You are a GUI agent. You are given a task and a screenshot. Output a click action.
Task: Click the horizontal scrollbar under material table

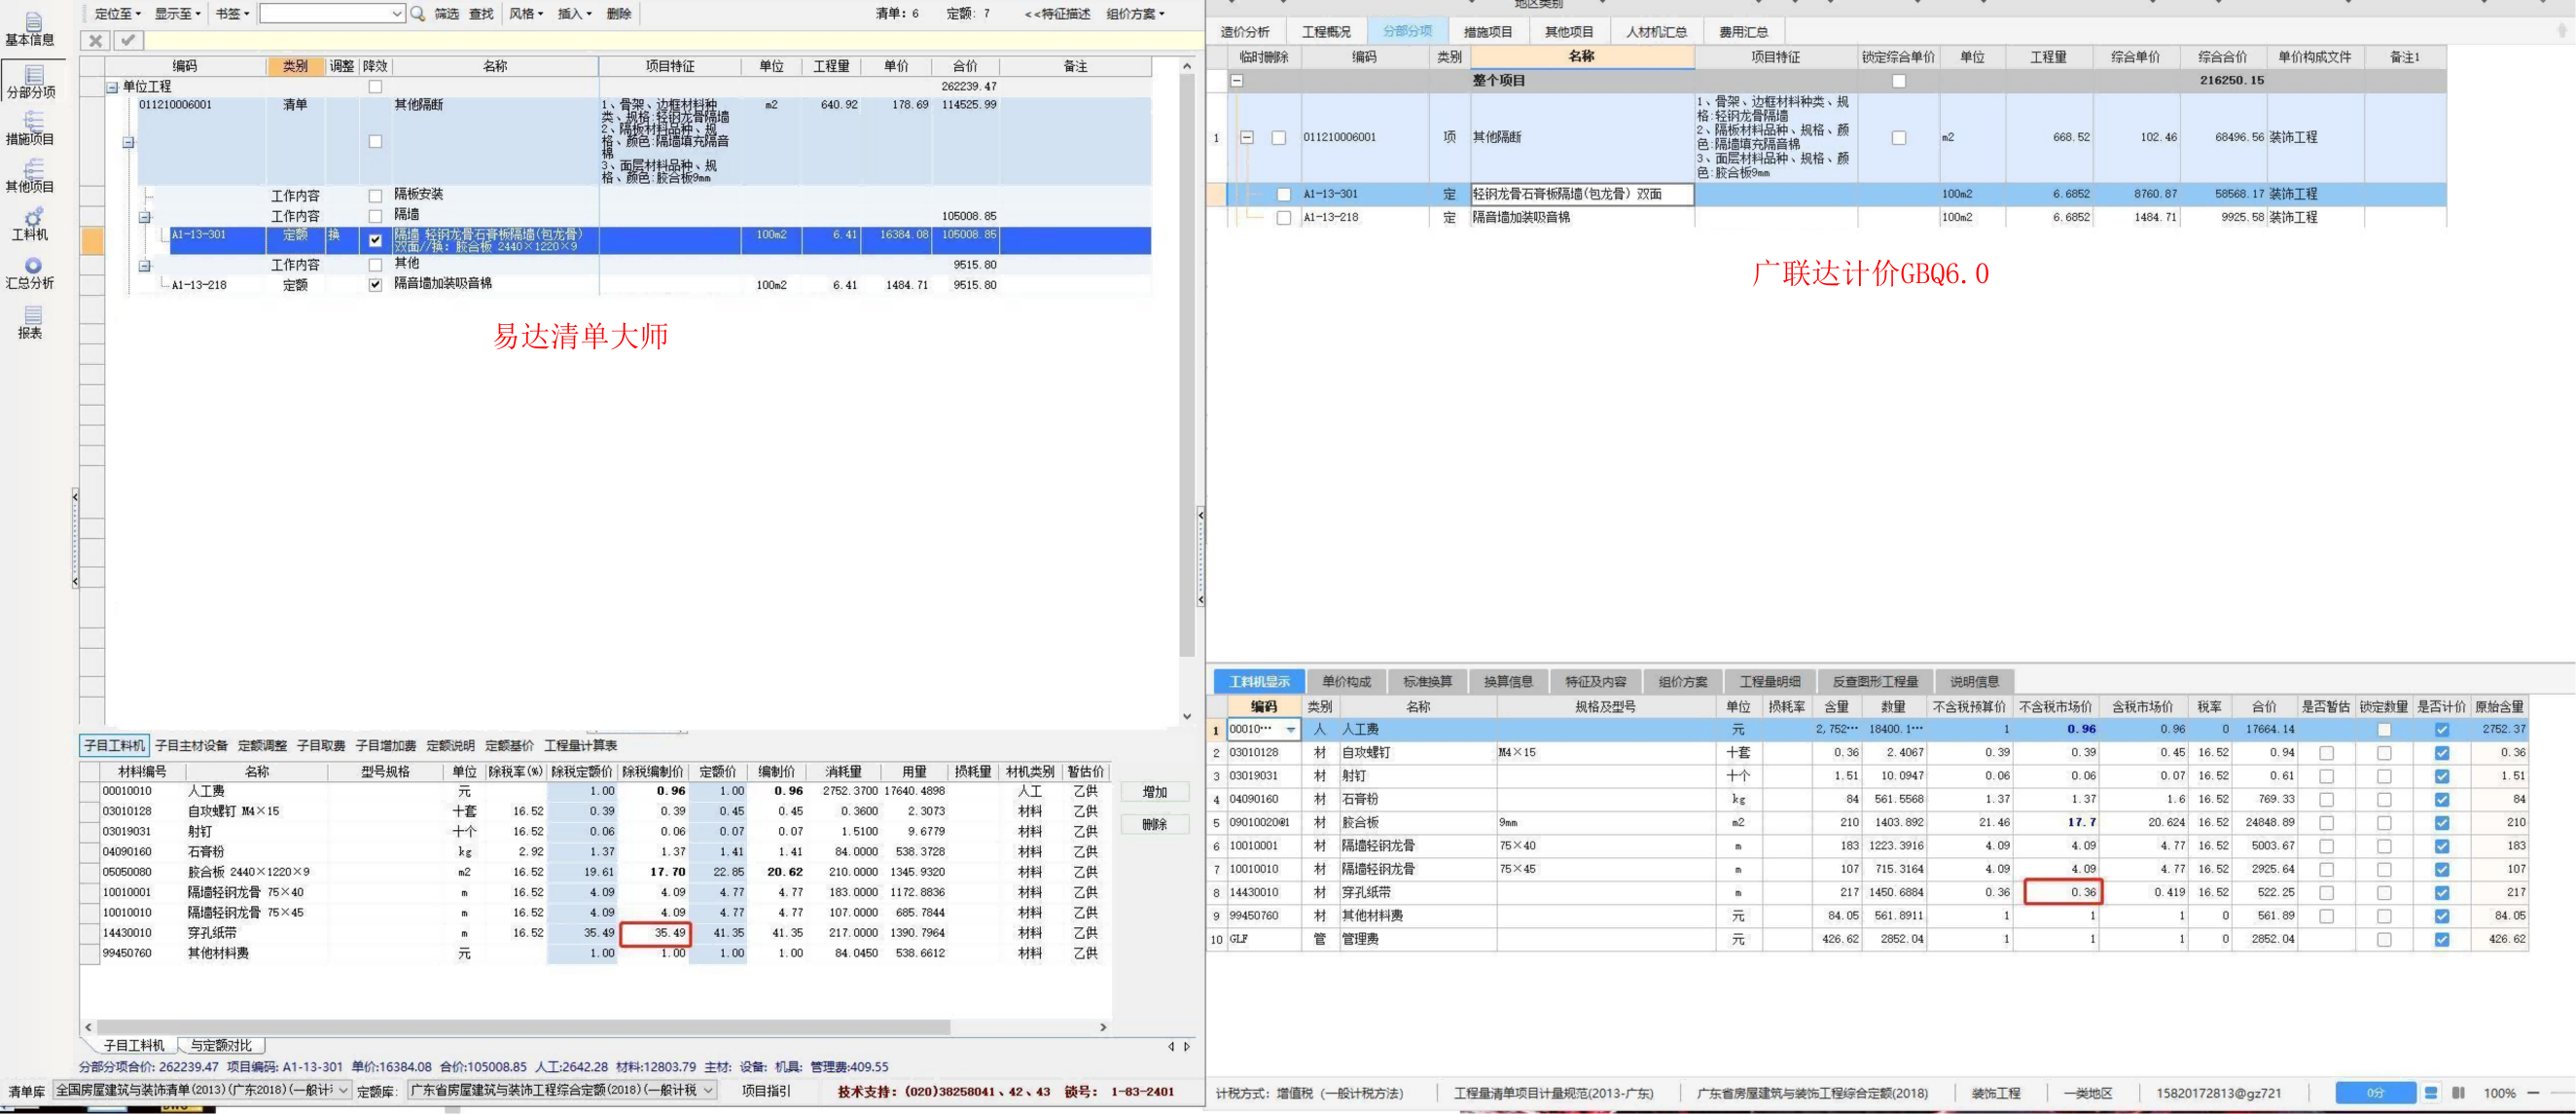(x=523, y=1027)
